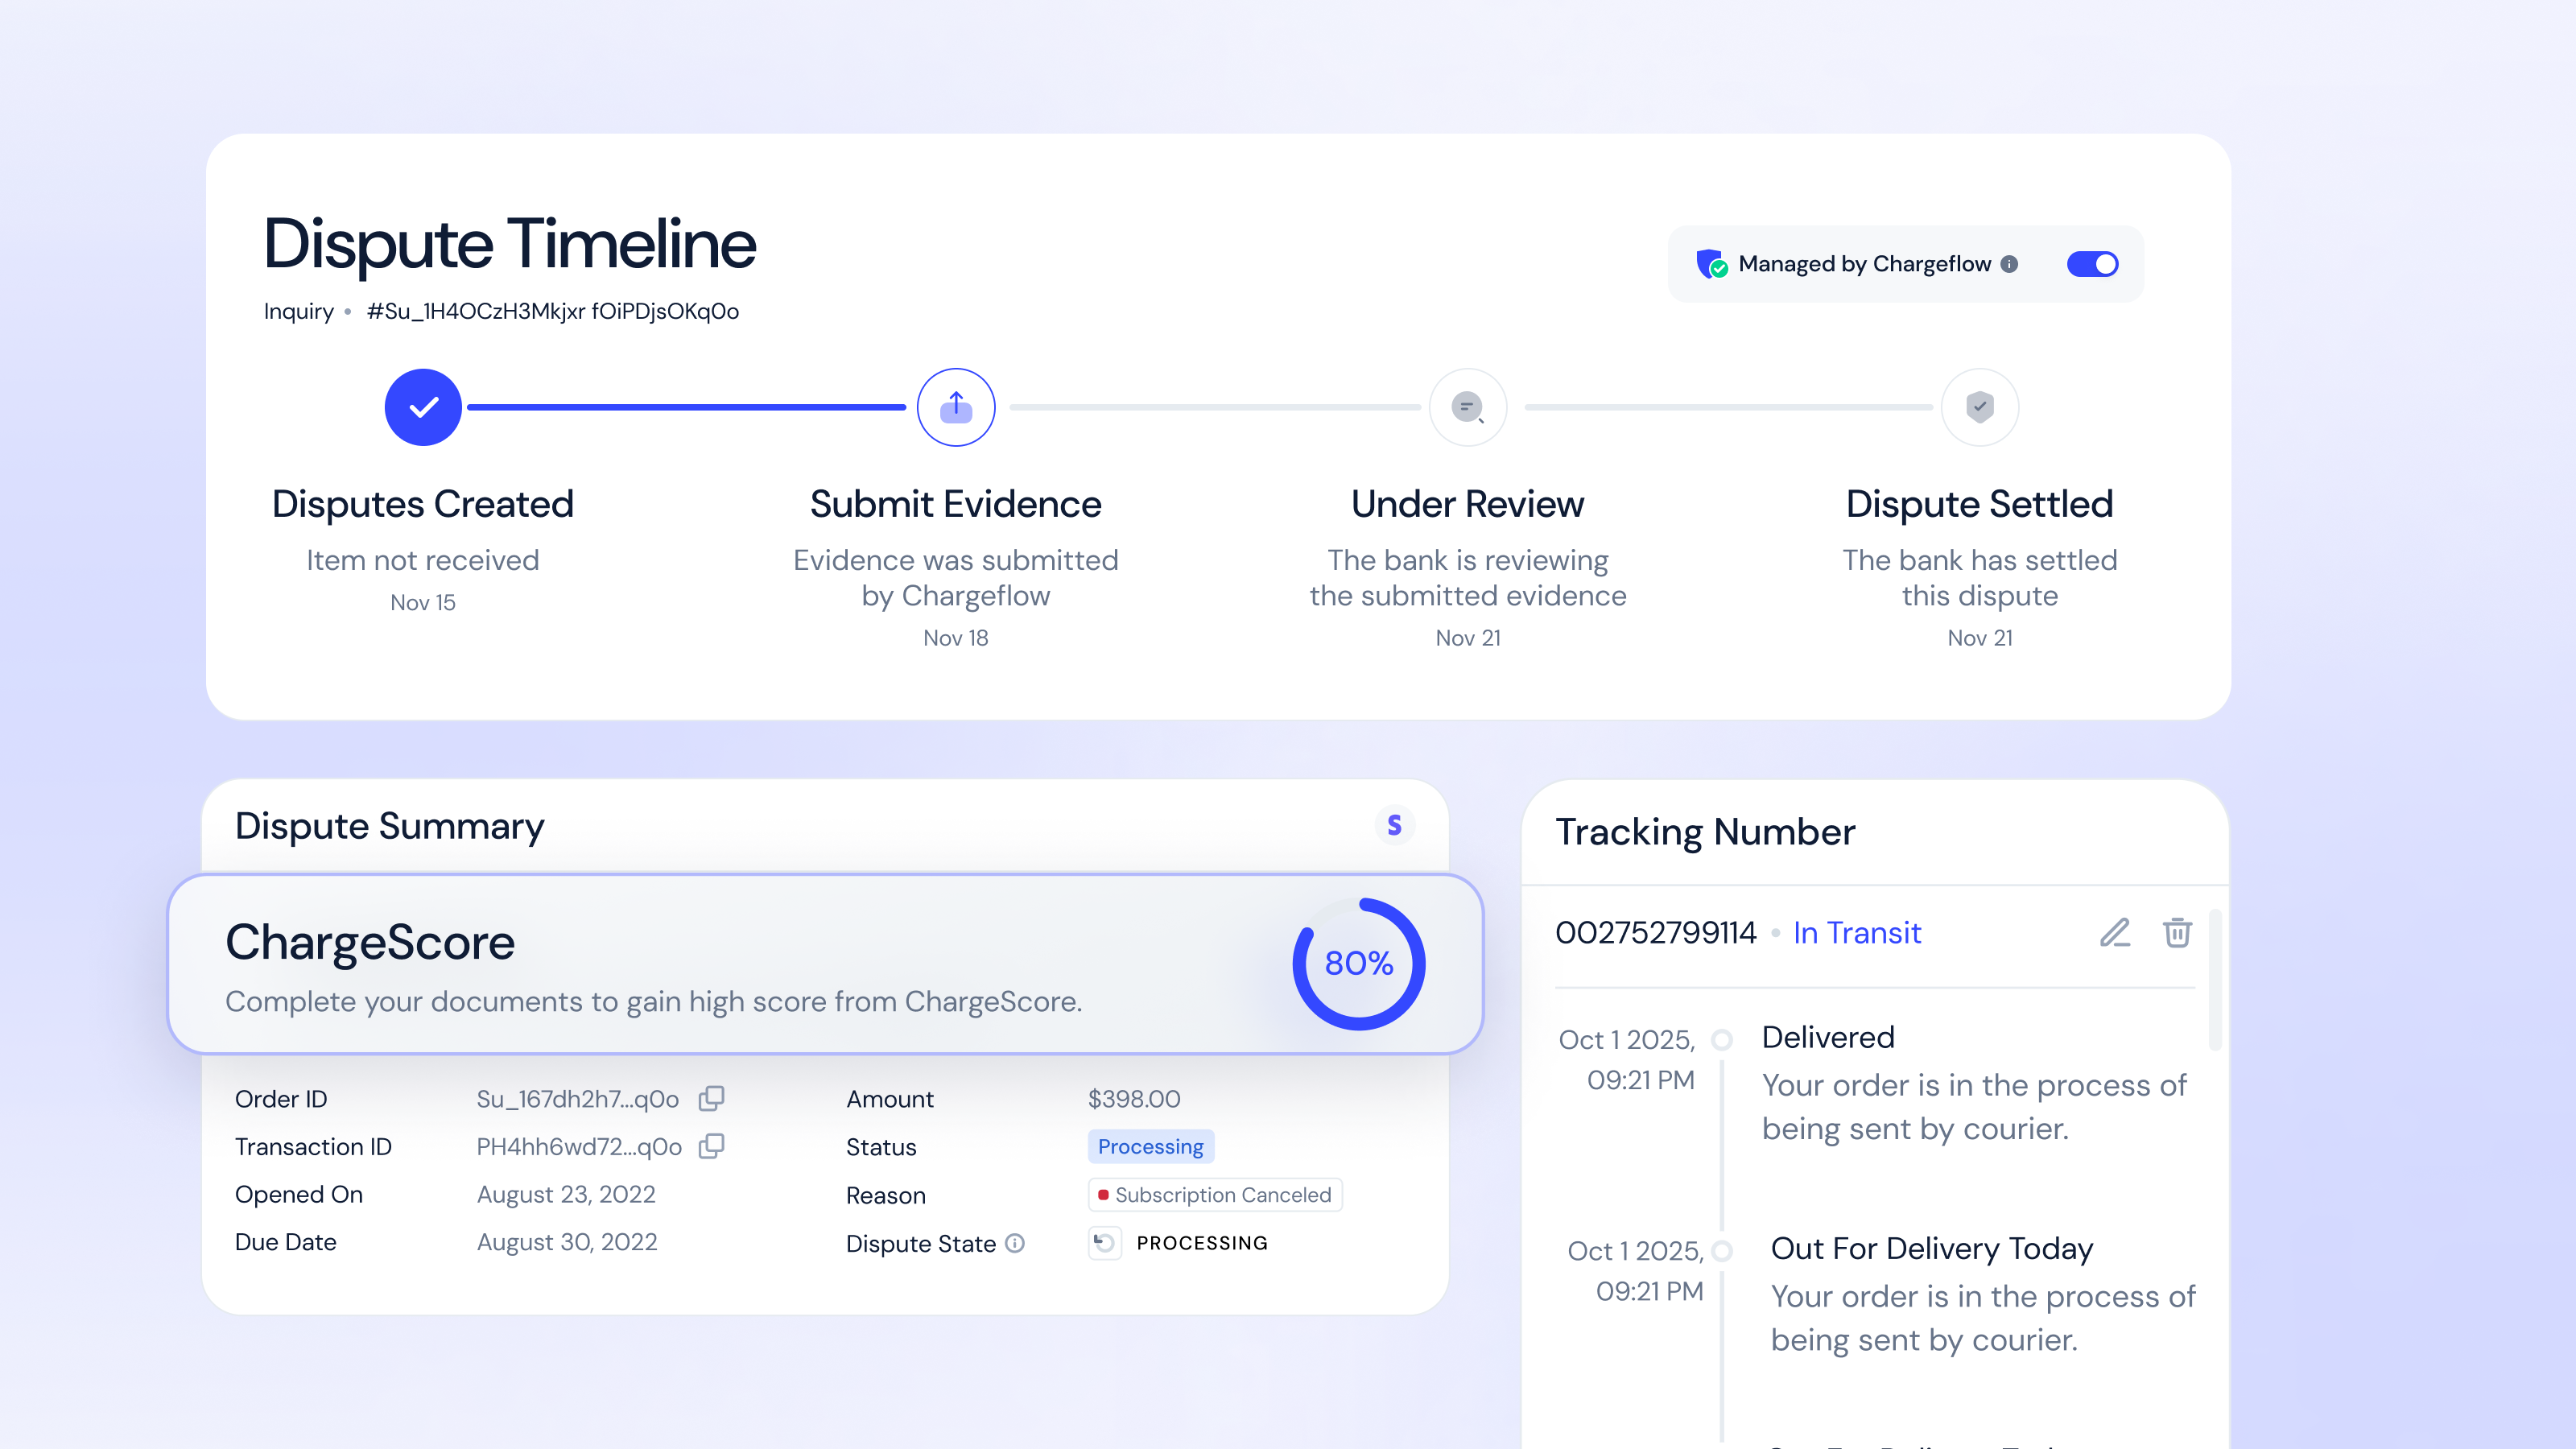This screenshot has width=2576, height=1449.
Task: Click the Processing status badge
Action: 1150,1146
